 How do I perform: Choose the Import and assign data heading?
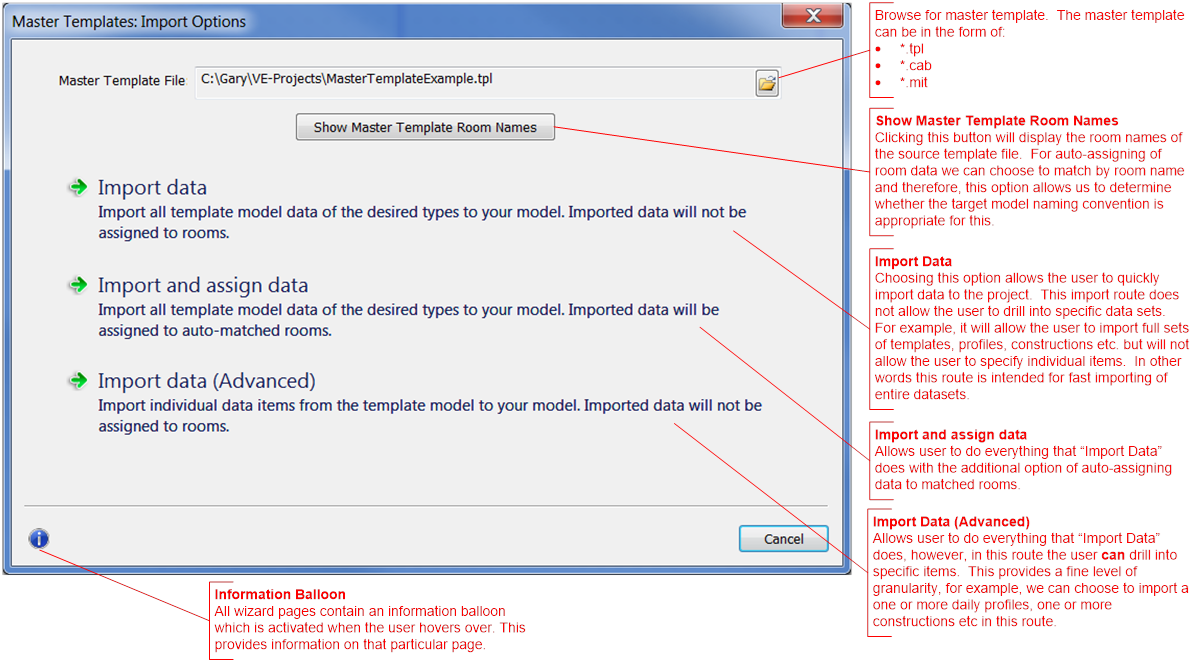coord(203,285)
